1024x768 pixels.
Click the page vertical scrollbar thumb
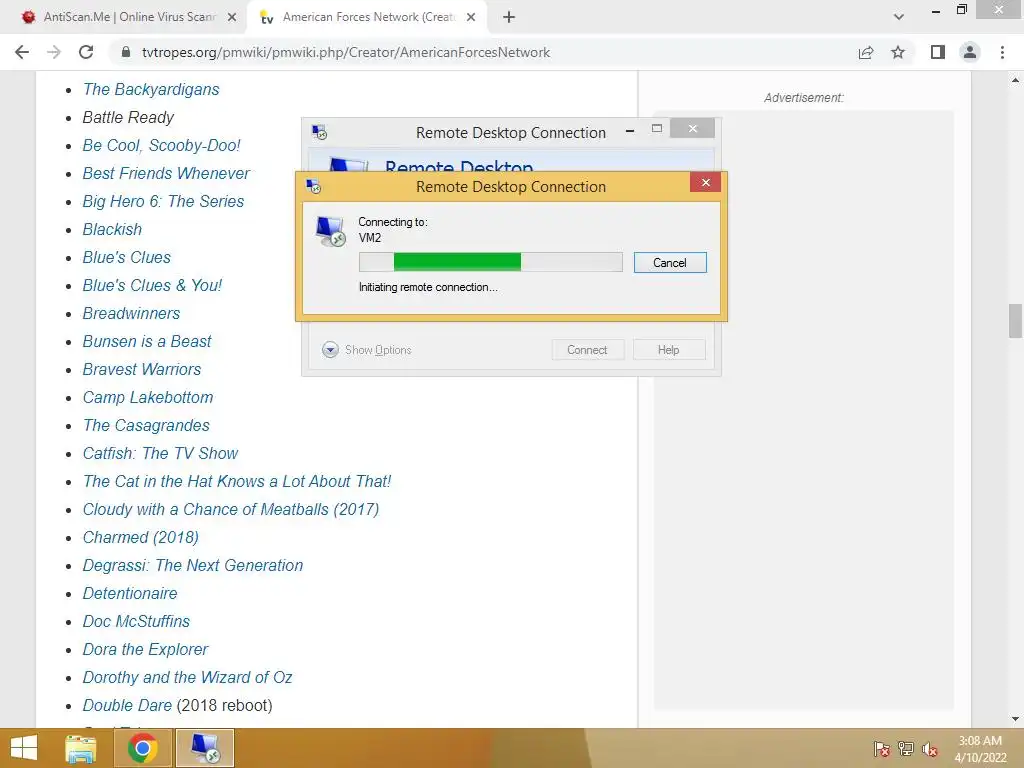pos(1015,321)
